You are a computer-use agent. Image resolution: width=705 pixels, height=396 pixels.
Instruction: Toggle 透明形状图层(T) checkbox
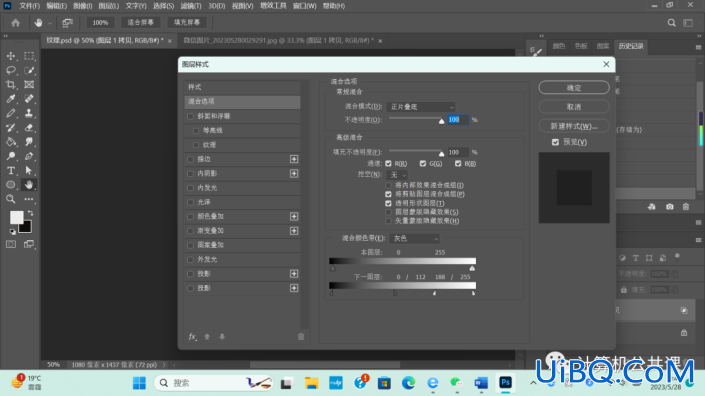click(x=388, y=203)
